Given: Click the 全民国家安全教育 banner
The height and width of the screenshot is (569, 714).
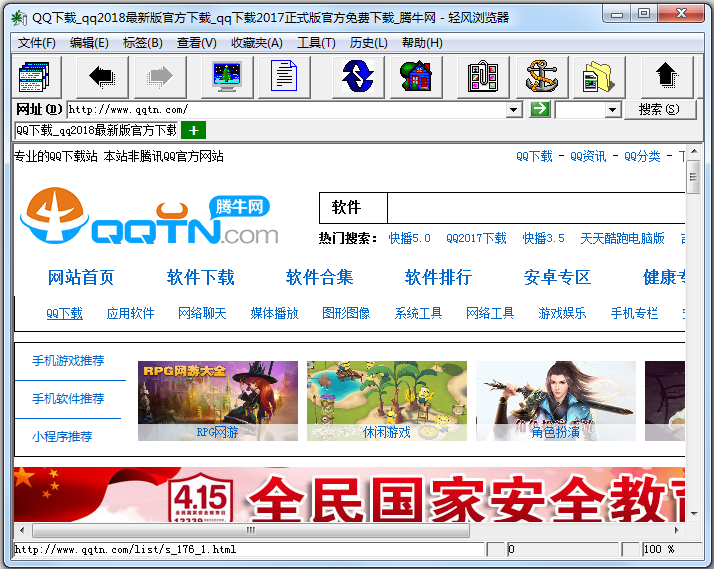Looking at the screenshot, I should [349, 494].
